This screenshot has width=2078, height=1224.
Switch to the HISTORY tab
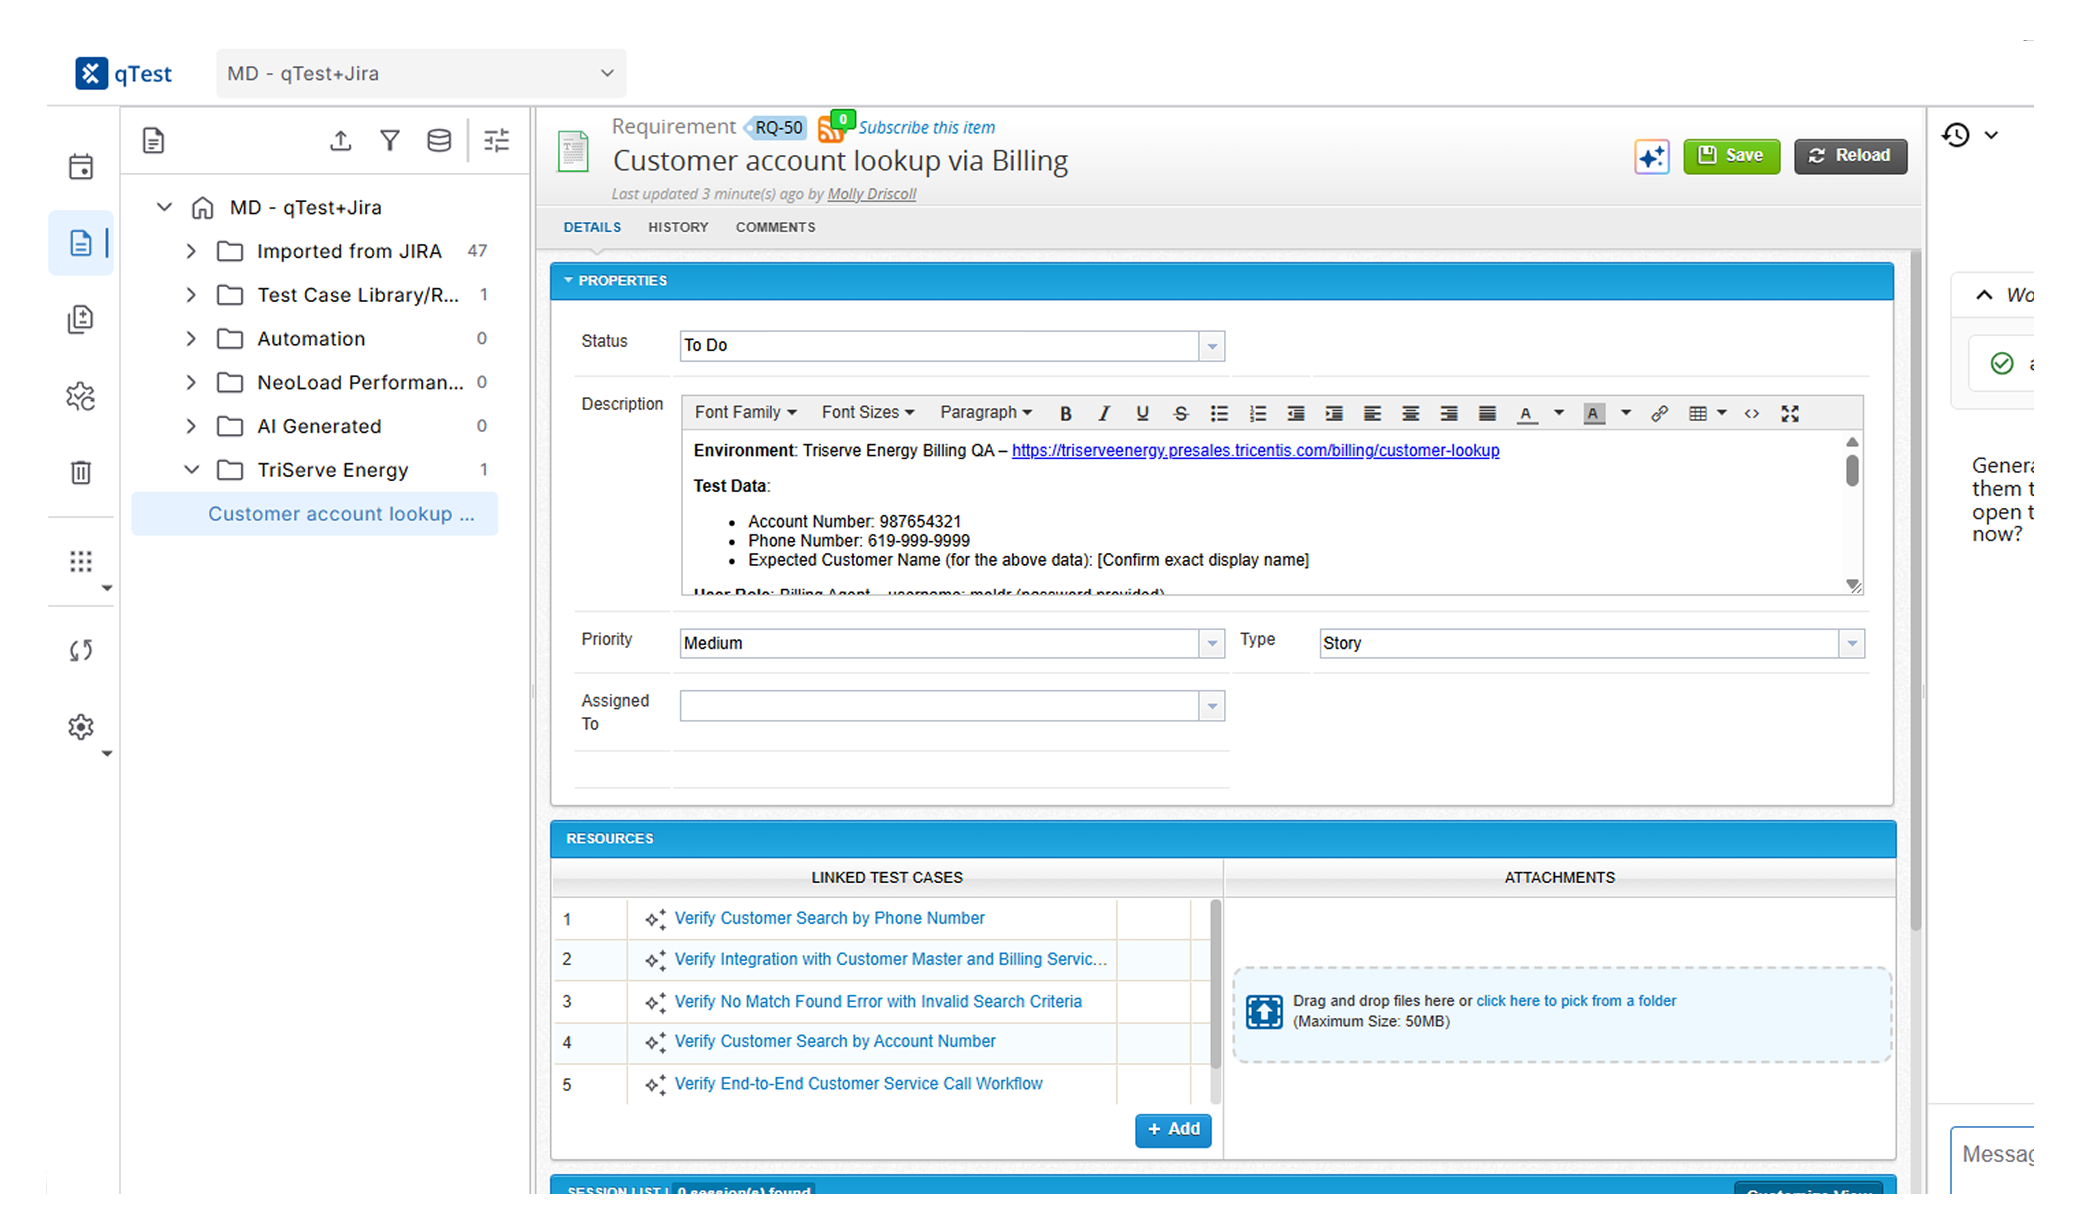tap(678, 227)
